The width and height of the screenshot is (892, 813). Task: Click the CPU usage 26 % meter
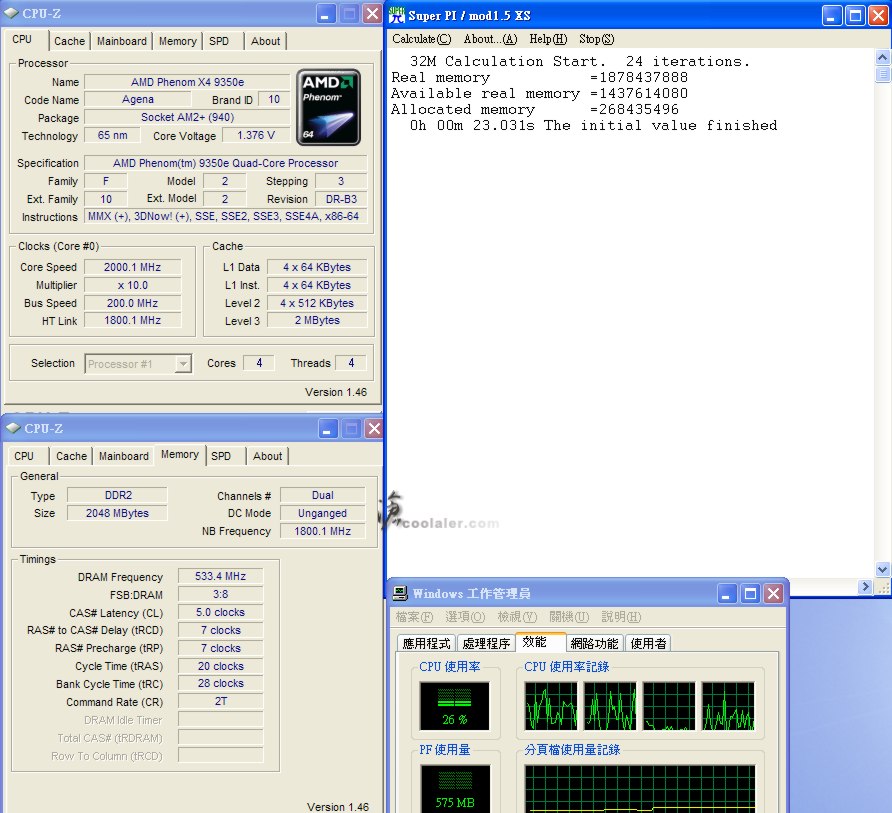pos(455,706)
